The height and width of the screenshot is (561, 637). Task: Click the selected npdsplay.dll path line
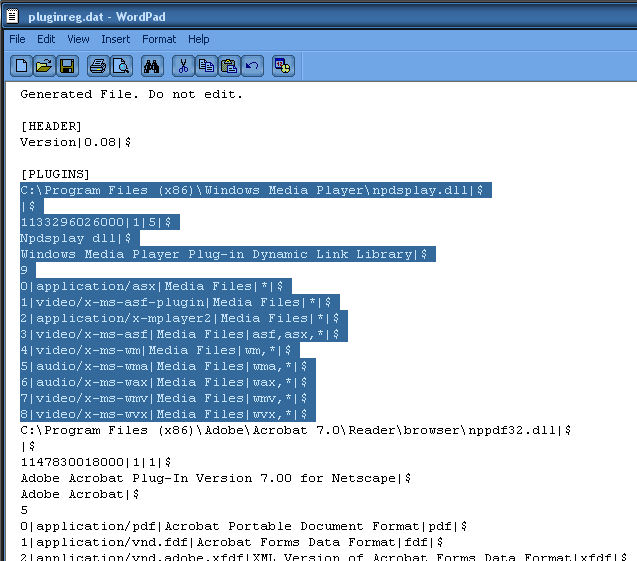(x=252, y=190)
